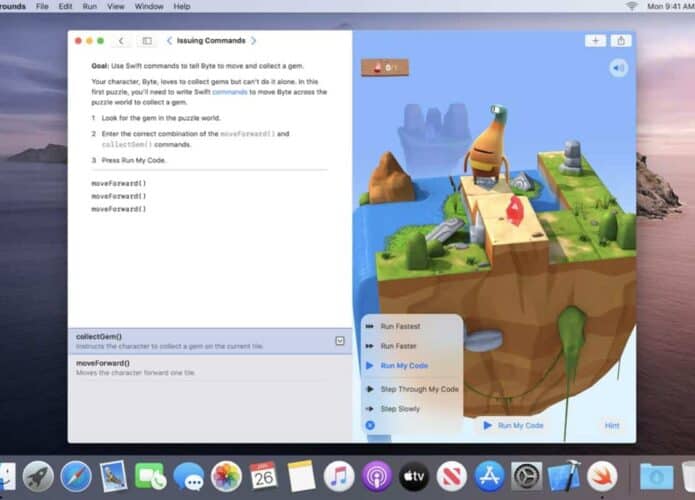Open FaceTime from the dock
The height and width of the screenshot is (500, 695).
click(x=151, y=477)
